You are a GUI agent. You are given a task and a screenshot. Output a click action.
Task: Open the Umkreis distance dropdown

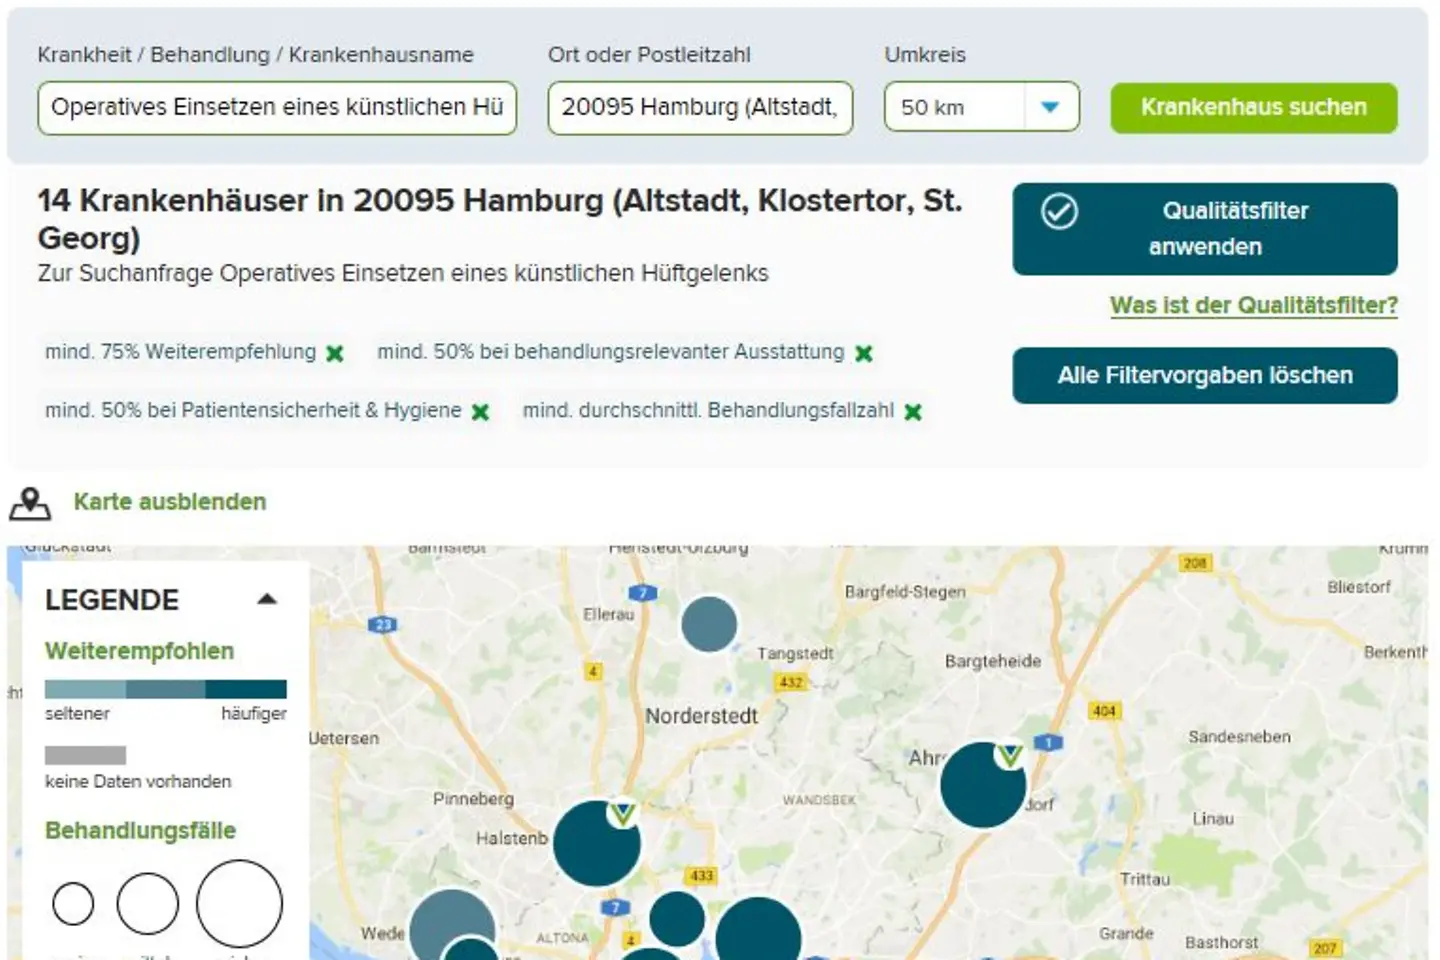(x=1050, y=107)
